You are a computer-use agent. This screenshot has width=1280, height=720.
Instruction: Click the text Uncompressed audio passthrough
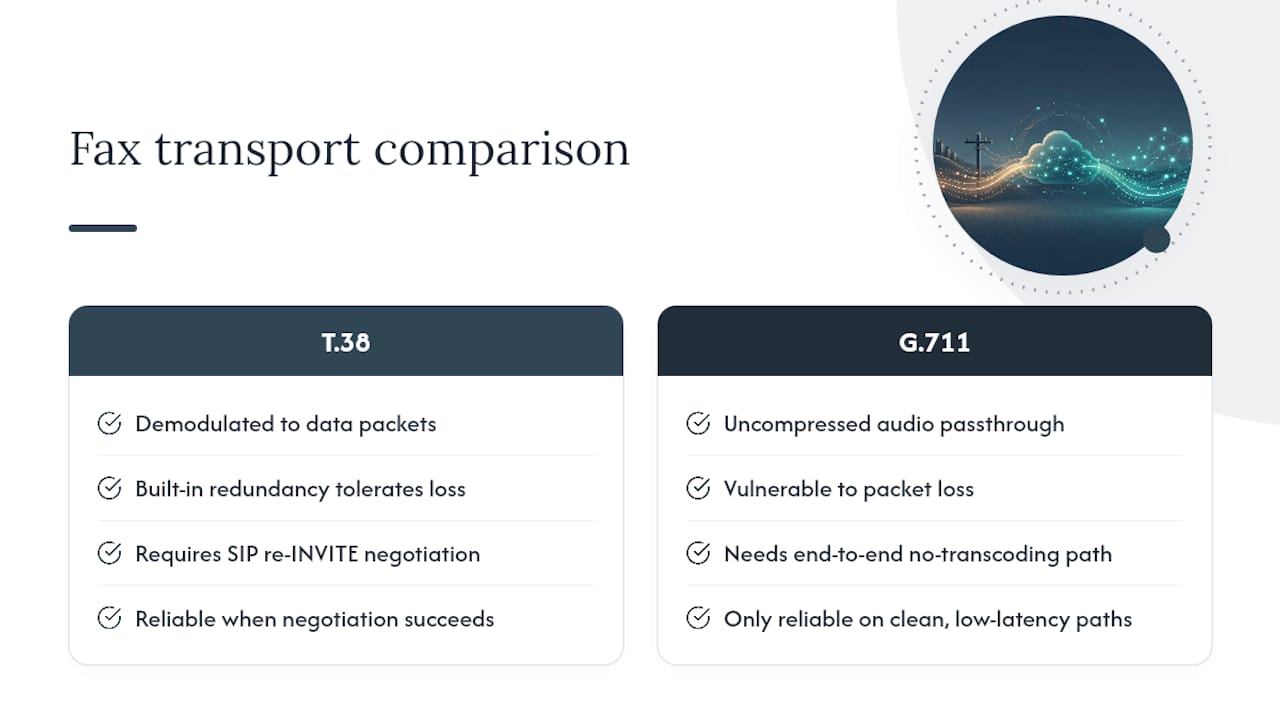pos(894,424)
